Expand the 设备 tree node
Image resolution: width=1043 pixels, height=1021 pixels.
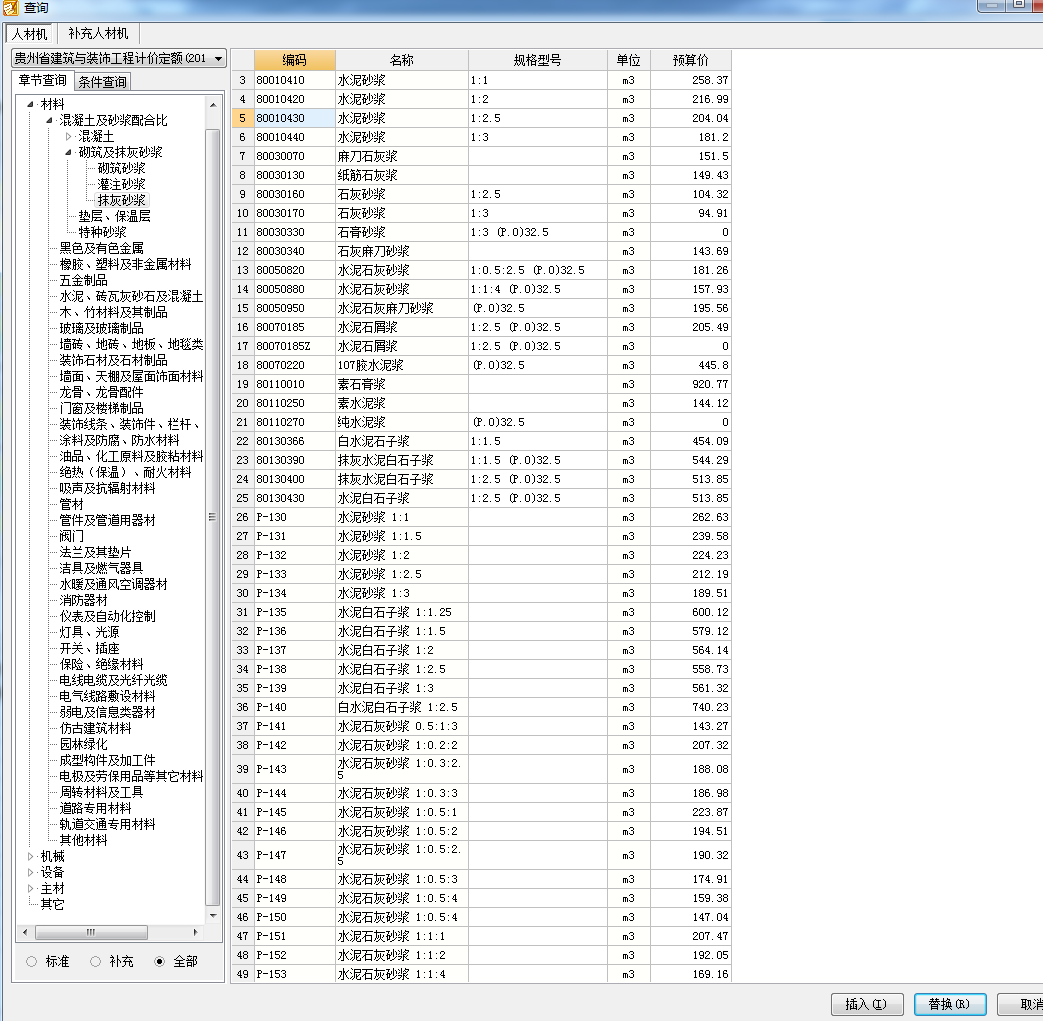pyautogui.click(x=30, y=872)
